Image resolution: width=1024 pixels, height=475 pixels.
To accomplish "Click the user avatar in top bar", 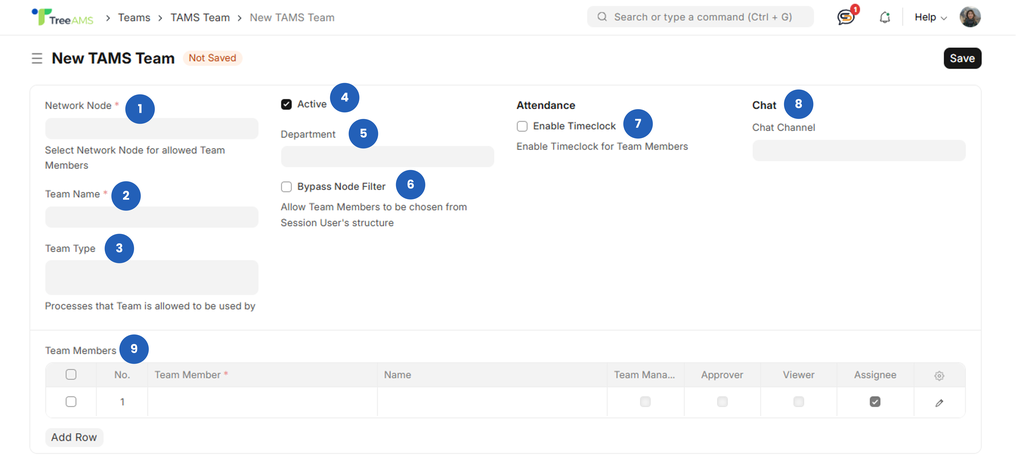I will pos(969,17).
